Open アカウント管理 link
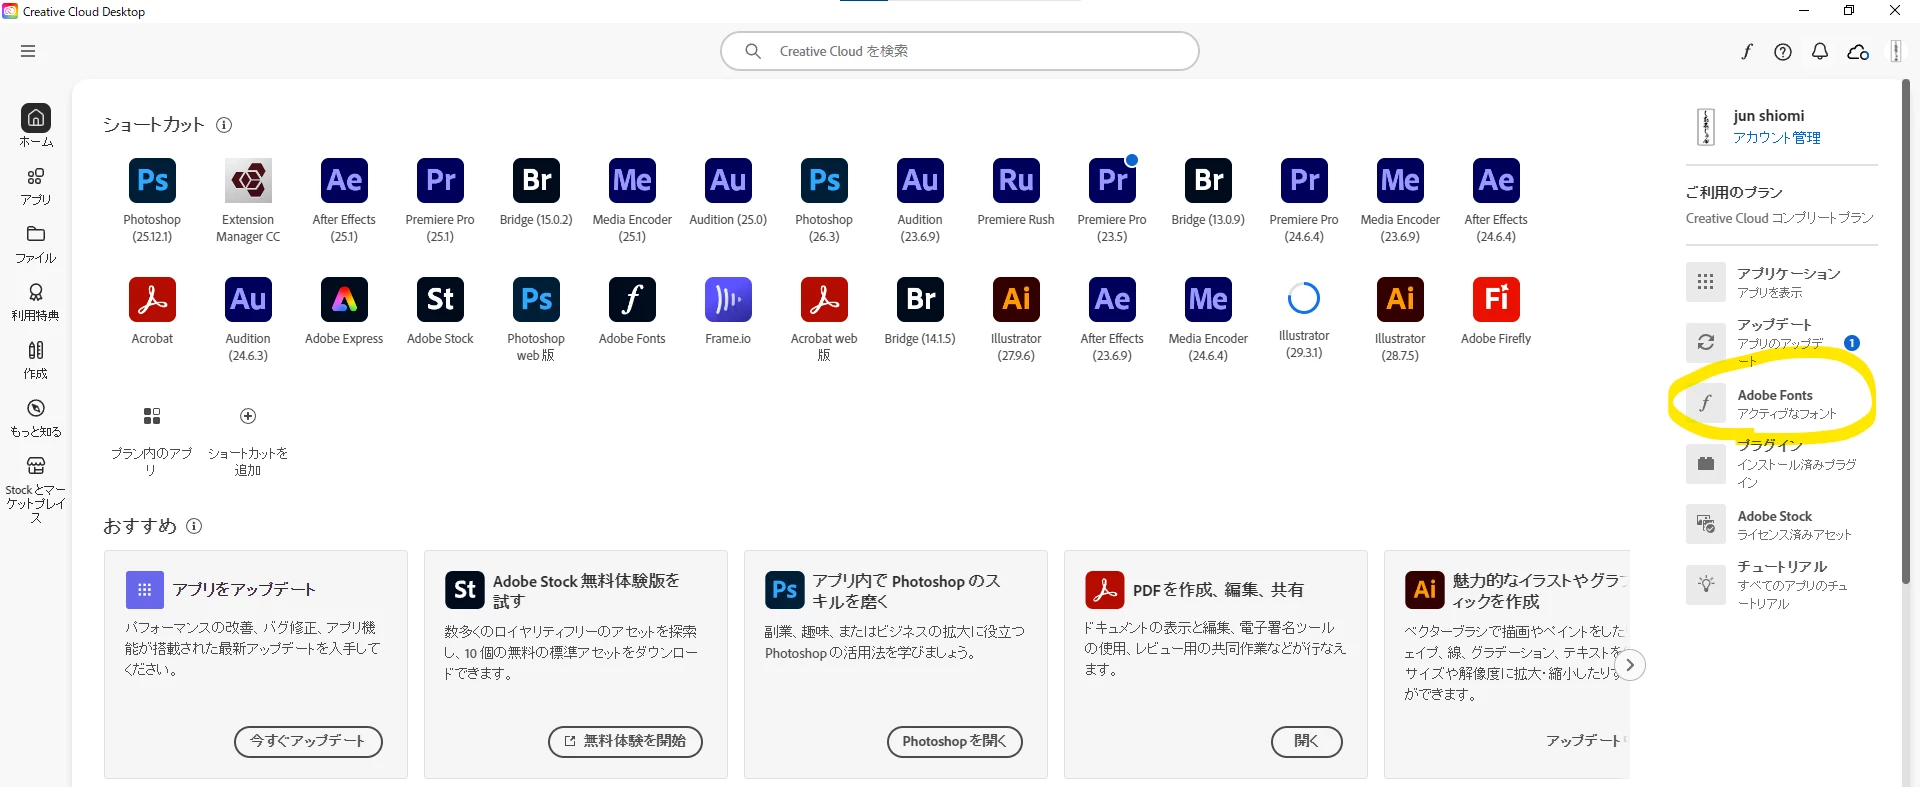This screenshot has width=1920, height=787. [1777, 138]
